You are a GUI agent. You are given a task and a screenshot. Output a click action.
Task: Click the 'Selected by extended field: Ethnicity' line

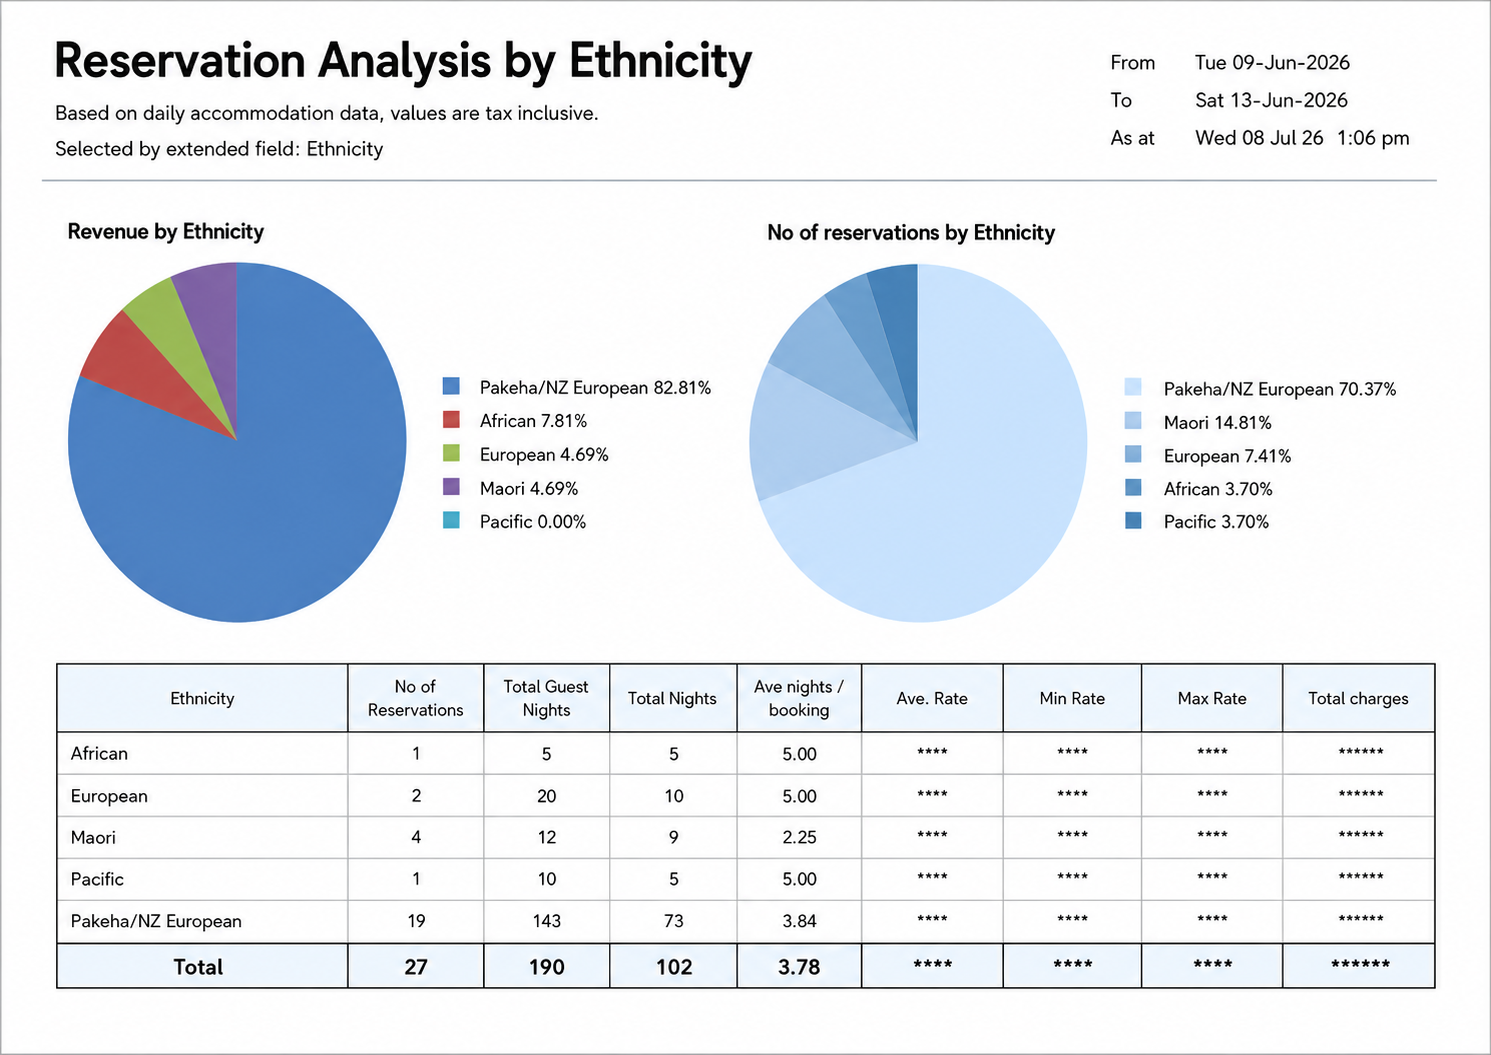pyautogui.click(x=219, y=149)
